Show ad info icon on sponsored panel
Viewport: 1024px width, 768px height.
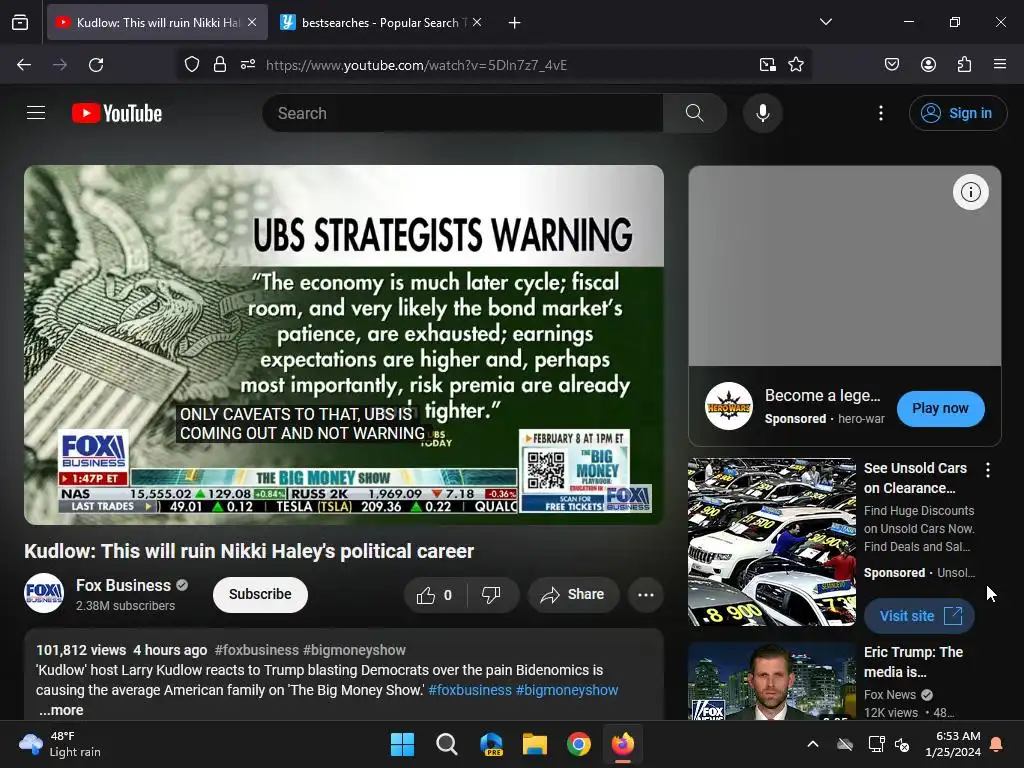click(970, 192)
